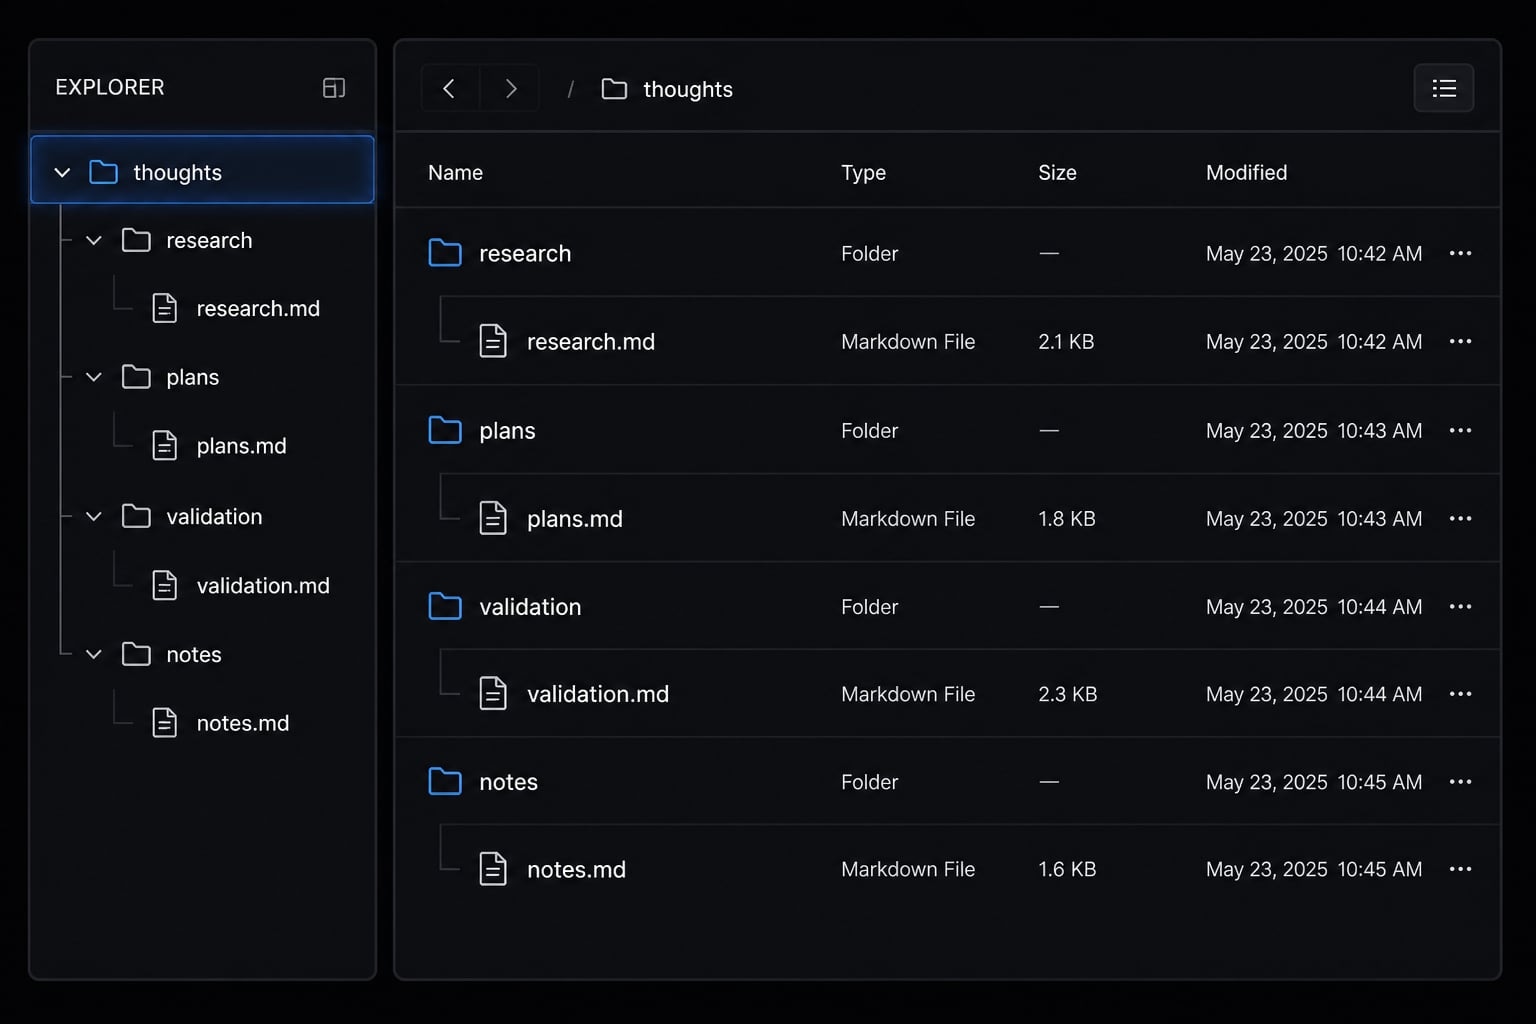The width and height of the screenshot is (1536, 1024).
Task: Open more options for plans folder row
Action: tap(1460, 430)
